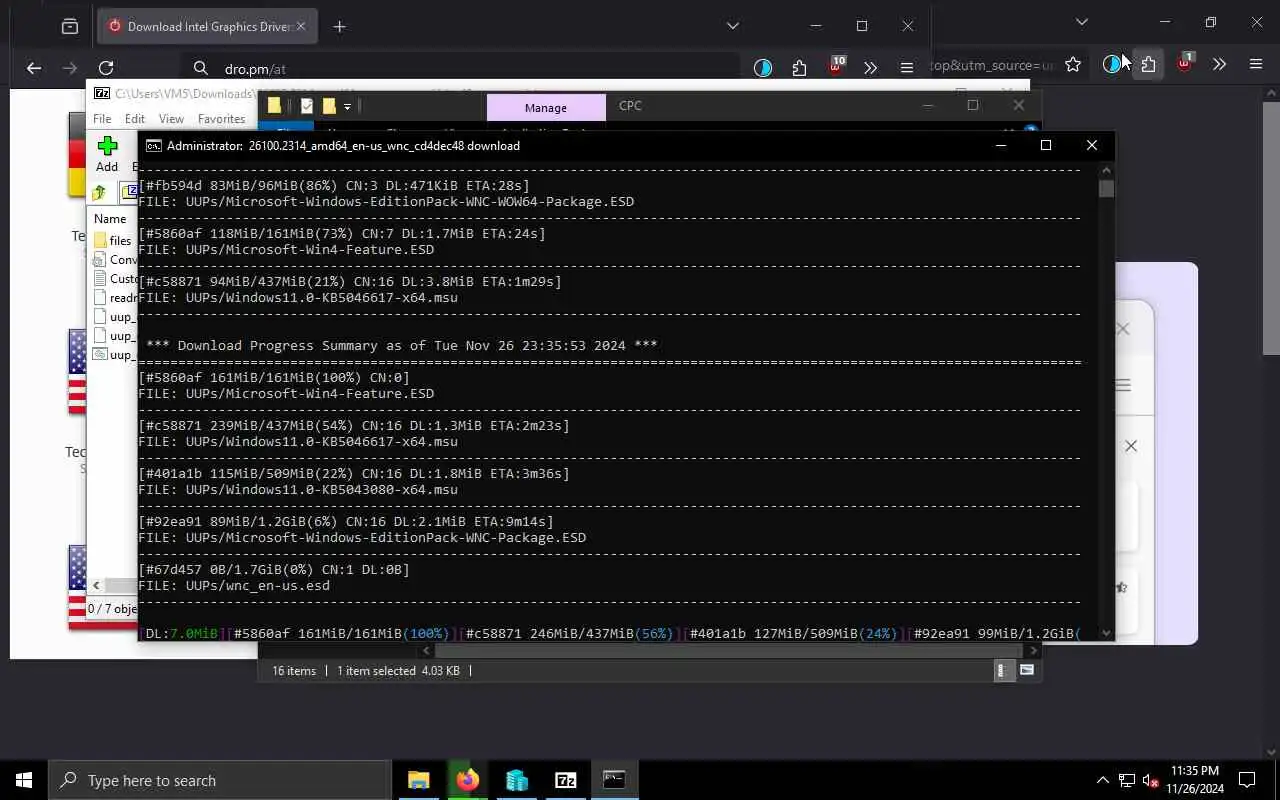Switch to command prompt from the taskbar
Screen dimensions: 1280x800
(x=614, y=780)
